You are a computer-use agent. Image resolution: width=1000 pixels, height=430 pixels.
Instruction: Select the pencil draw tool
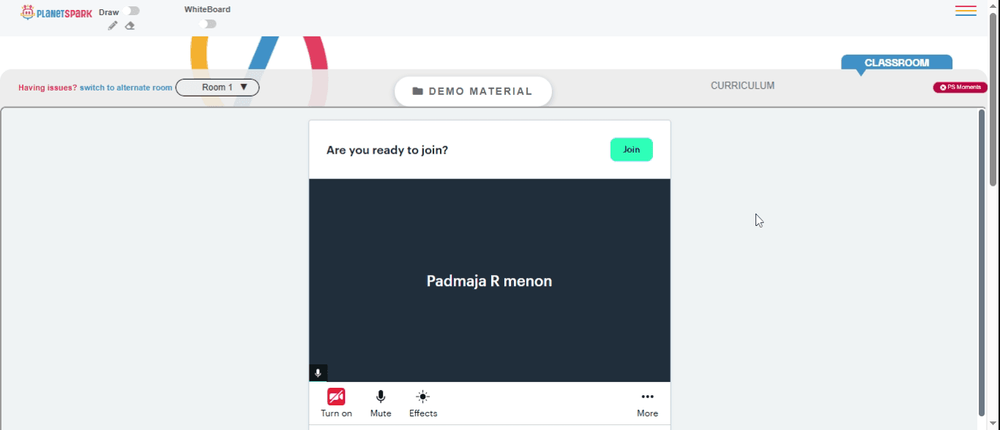[x=113, y=26]
